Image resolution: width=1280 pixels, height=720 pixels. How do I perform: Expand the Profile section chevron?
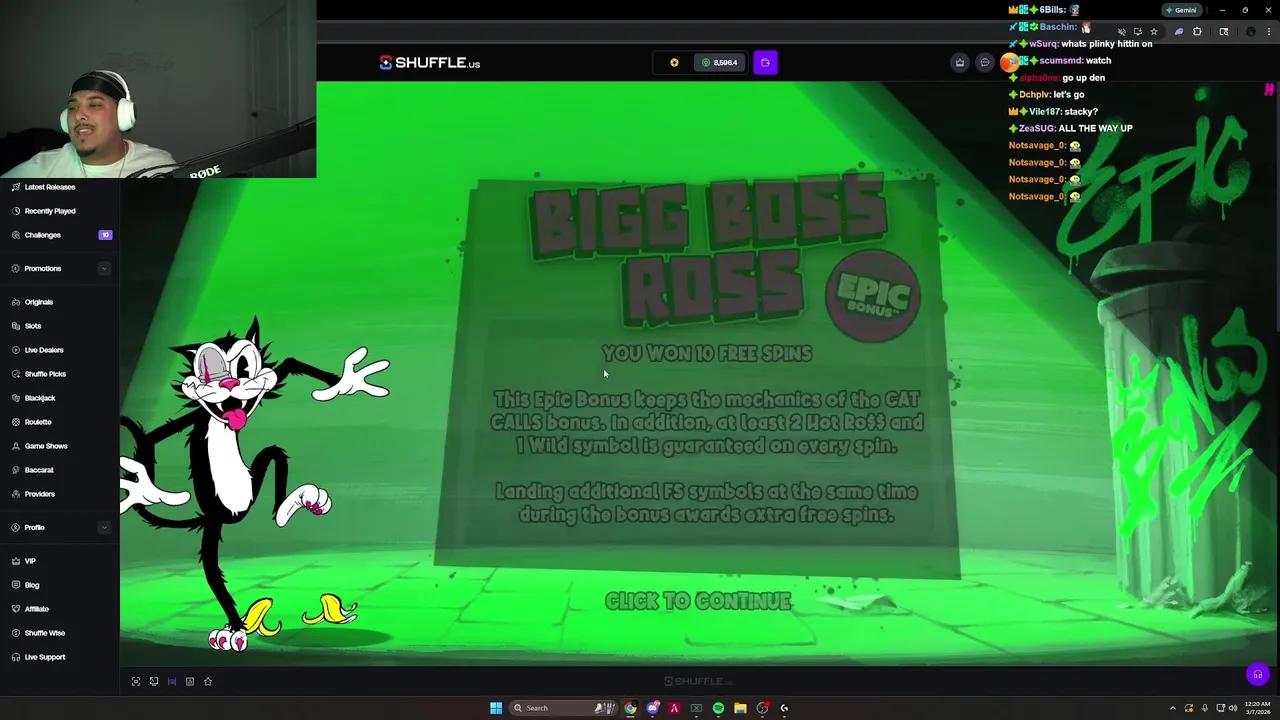(x=104, y=527)
